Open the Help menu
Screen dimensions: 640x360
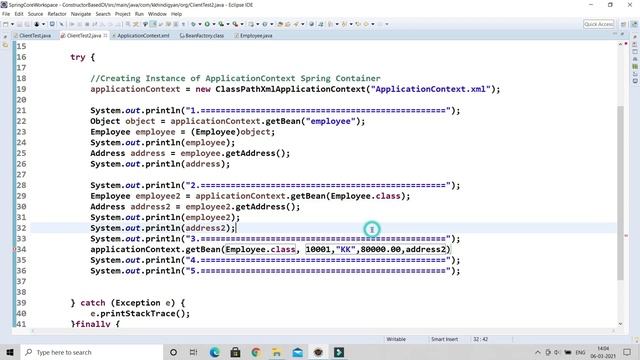(176, 14)
